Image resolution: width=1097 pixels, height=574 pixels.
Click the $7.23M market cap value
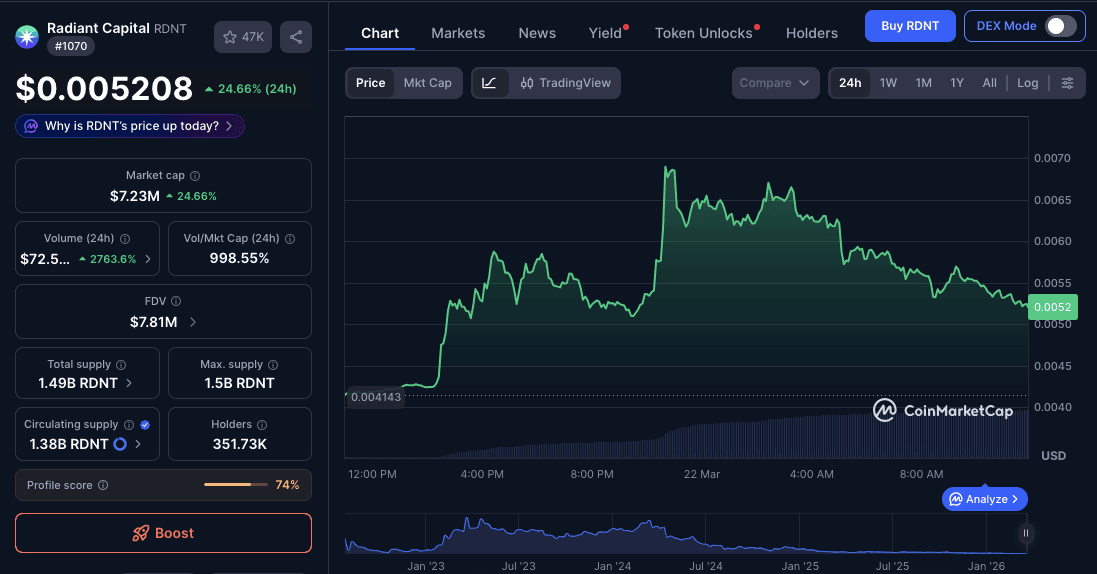pyautogui.click(x=135, y=196)
